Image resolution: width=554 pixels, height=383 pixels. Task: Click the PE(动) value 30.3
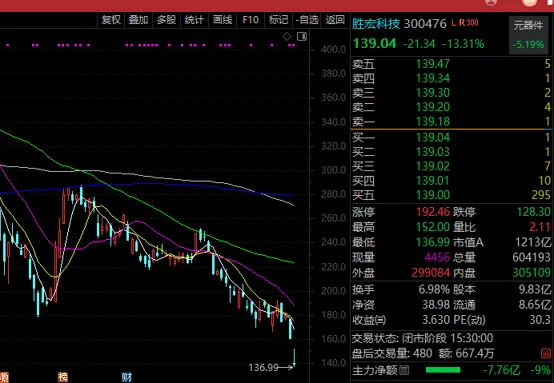540,320
